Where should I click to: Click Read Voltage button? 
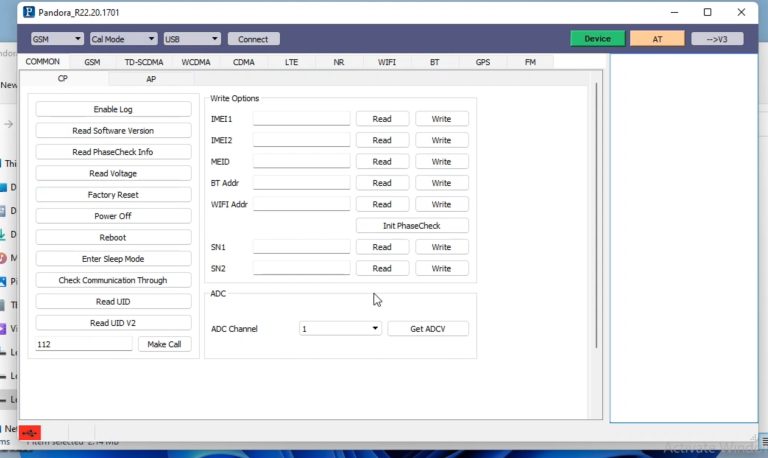(x=113, y=173)
